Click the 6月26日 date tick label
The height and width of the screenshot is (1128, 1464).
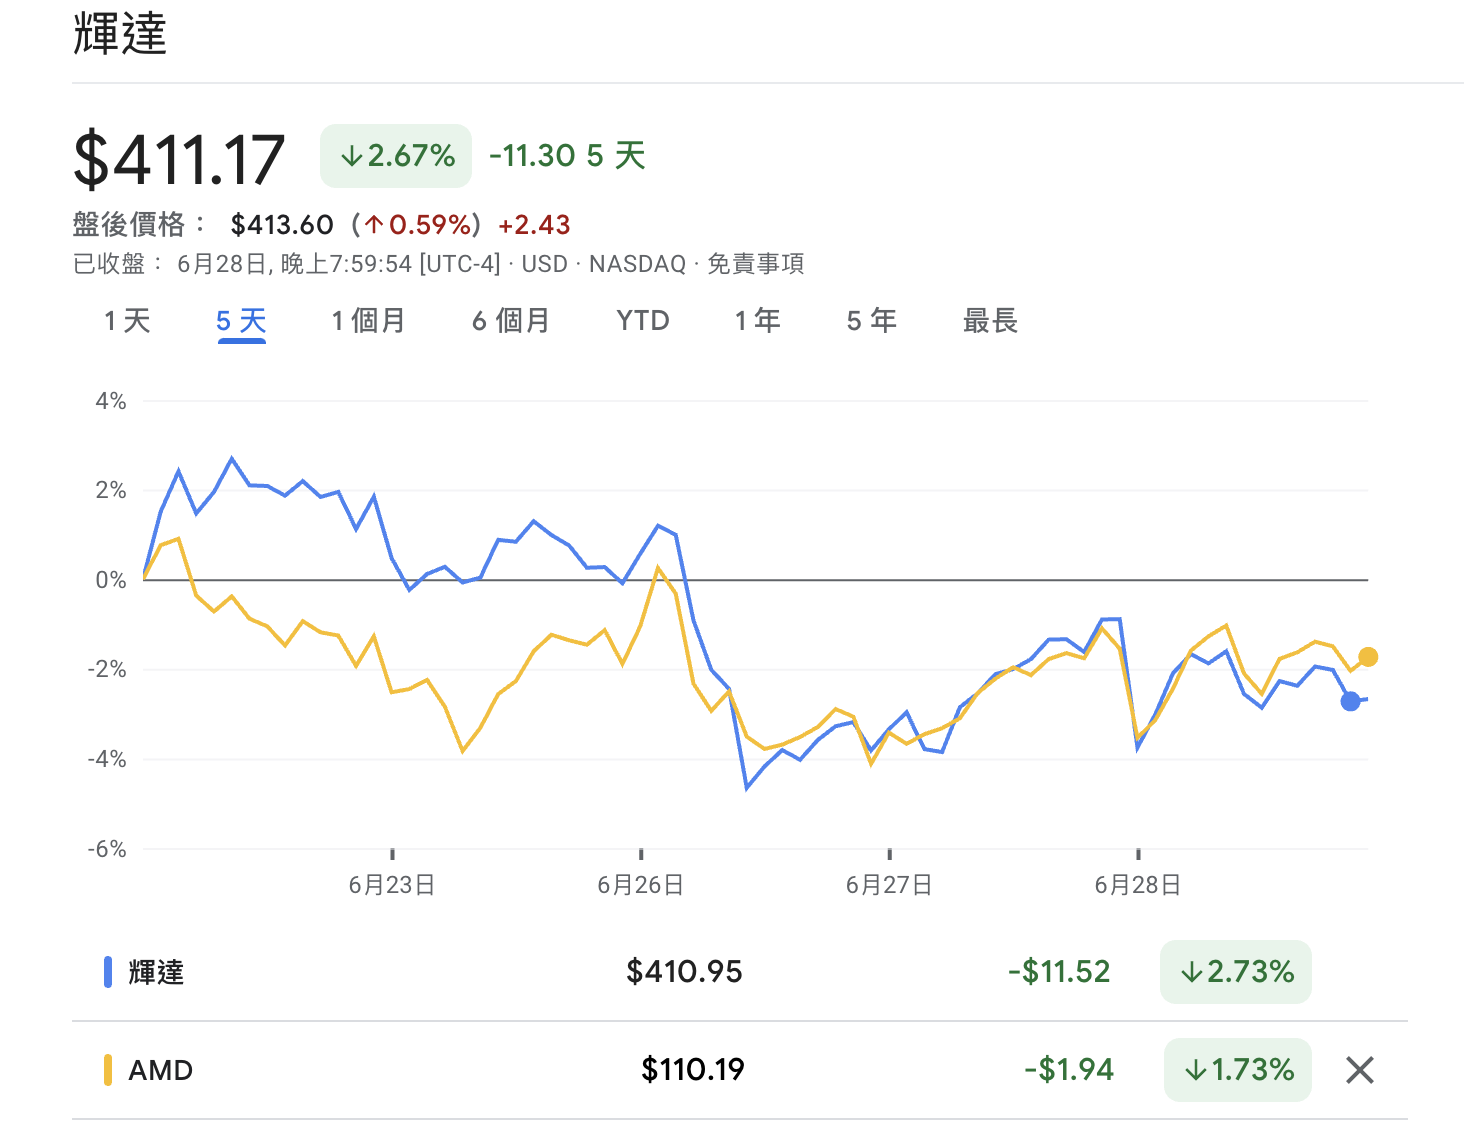pos(641,885)
